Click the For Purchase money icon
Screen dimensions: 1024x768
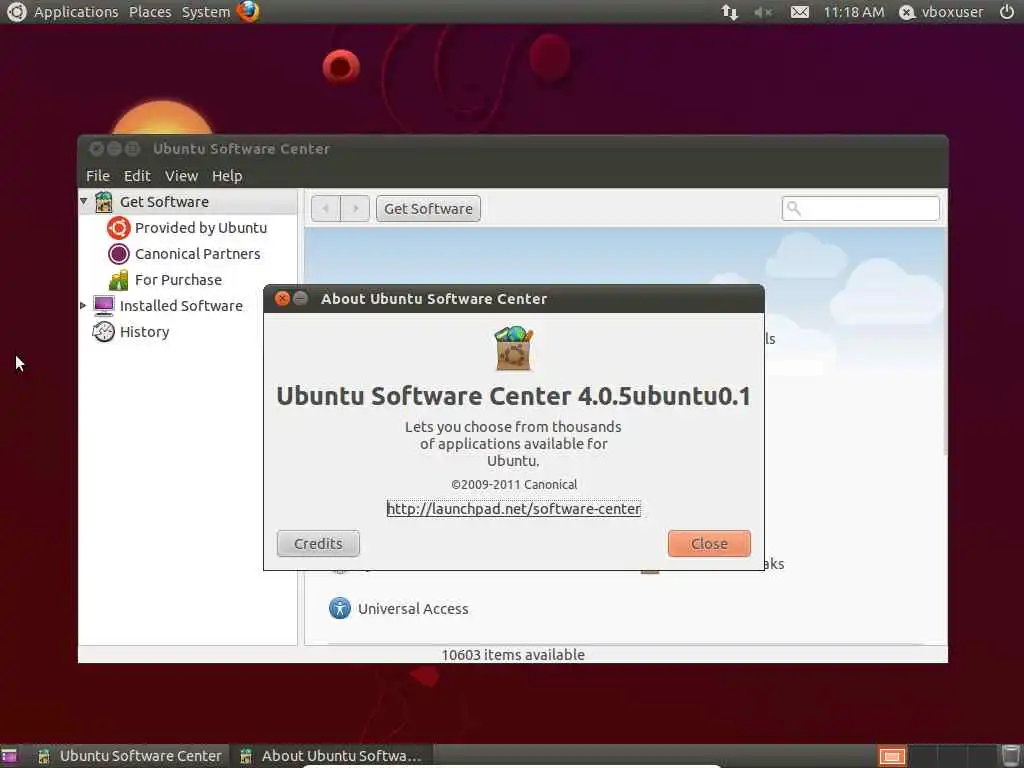[x=118, y=280]
